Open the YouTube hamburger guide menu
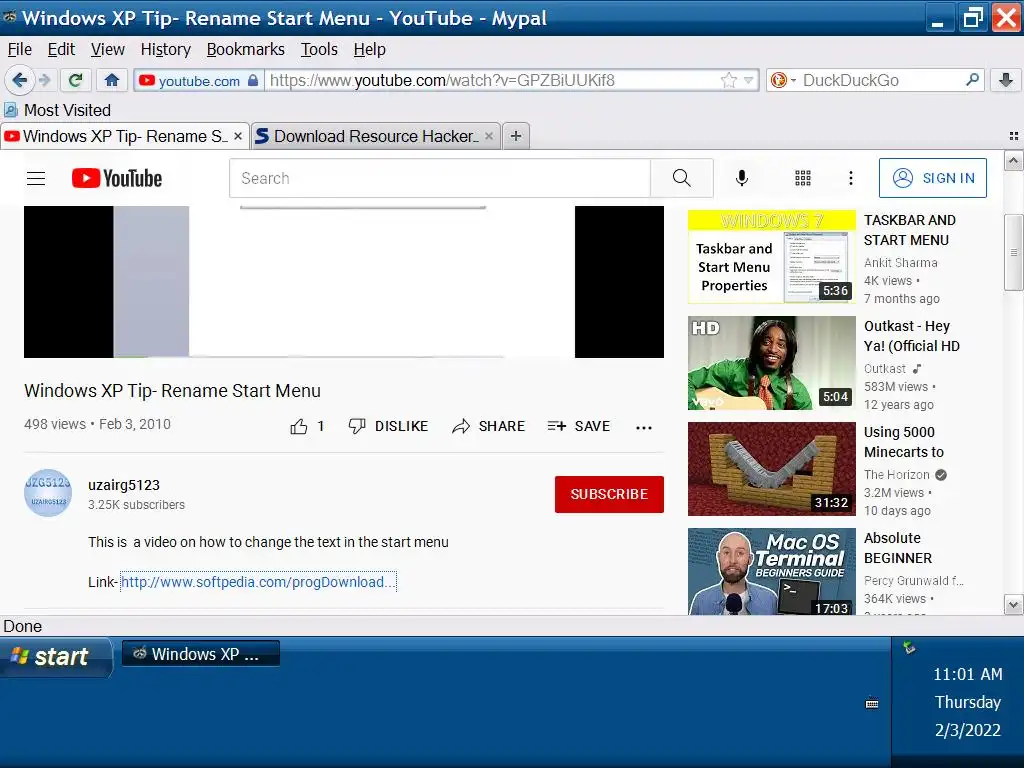Screen dimensions: 1024x768 coord(36,178)
